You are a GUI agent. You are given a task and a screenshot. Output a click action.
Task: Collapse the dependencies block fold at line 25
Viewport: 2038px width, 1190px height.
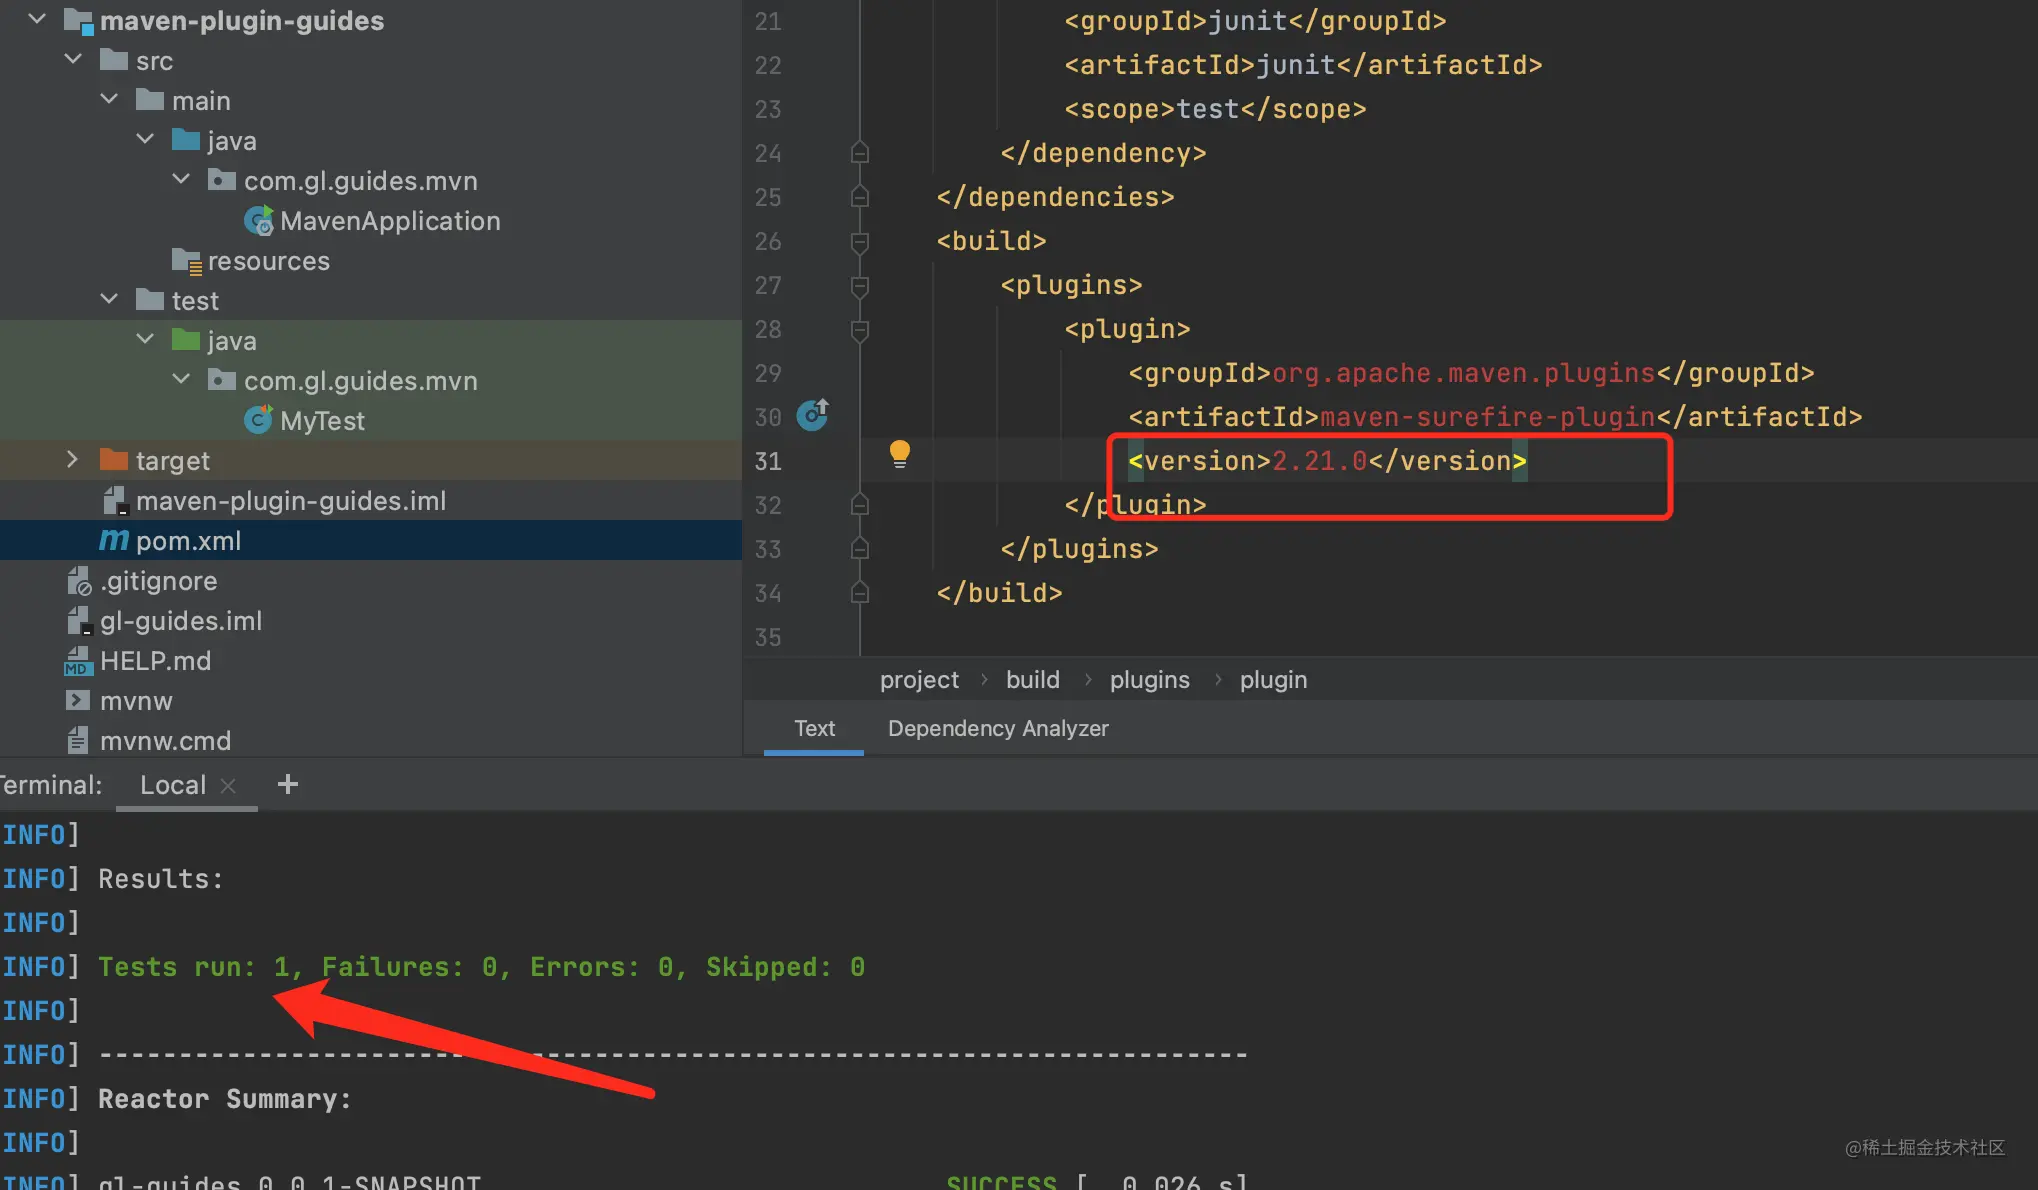(859, 196)
